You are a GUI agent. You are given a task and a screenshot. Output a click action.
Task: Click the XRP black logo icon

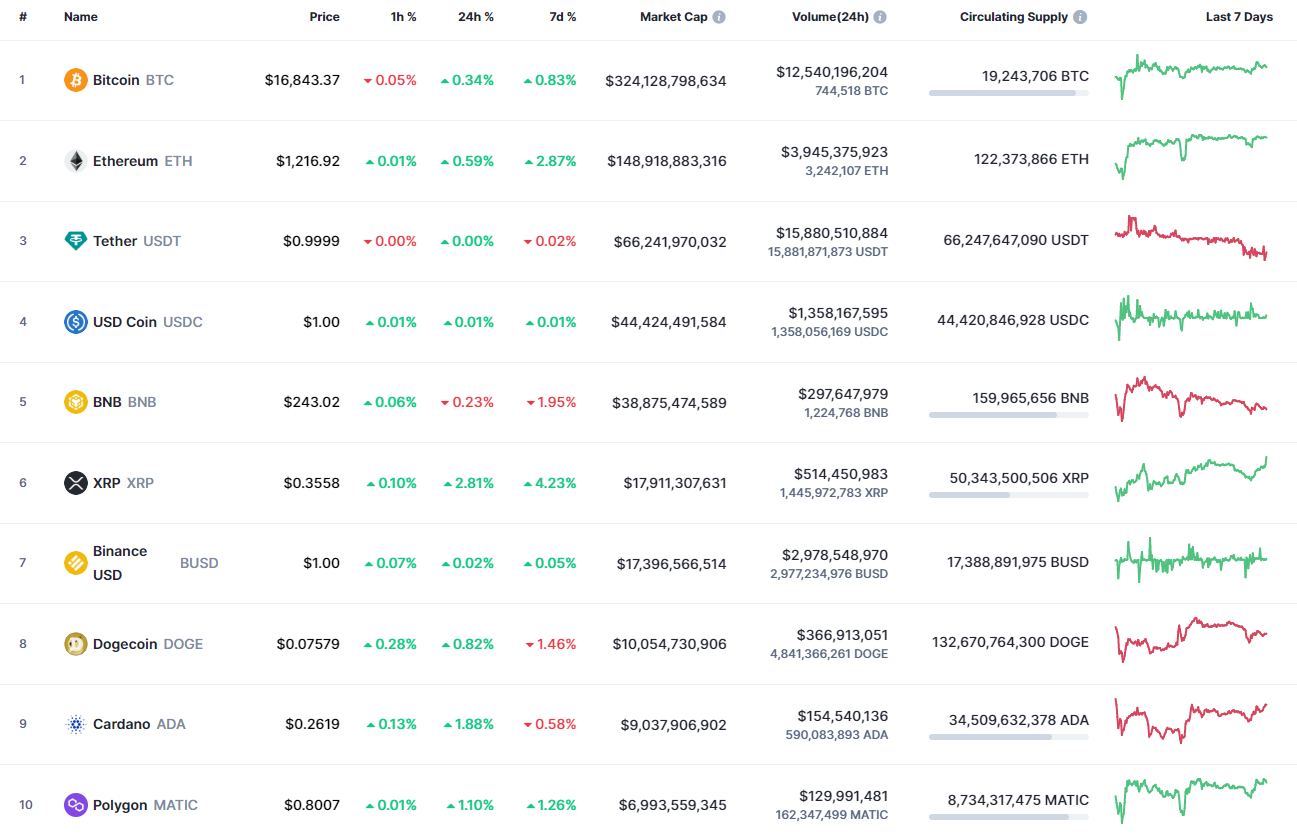76,483
